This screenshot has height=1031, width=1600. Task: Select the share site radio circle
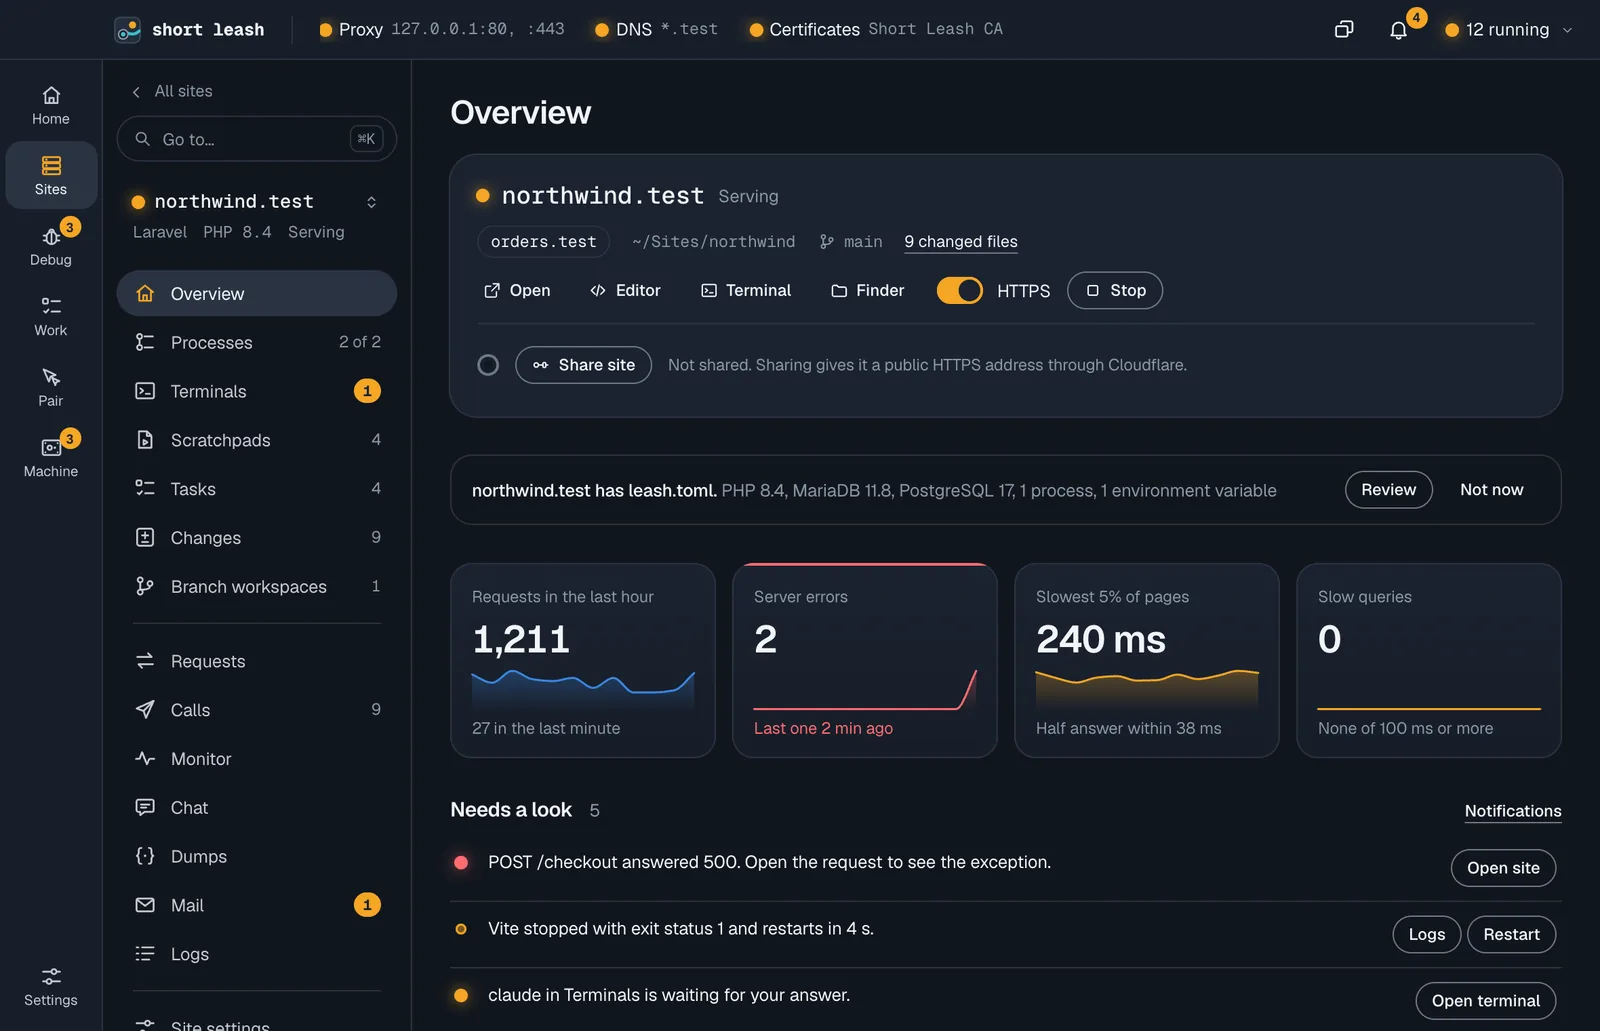(x=488, y=365)
